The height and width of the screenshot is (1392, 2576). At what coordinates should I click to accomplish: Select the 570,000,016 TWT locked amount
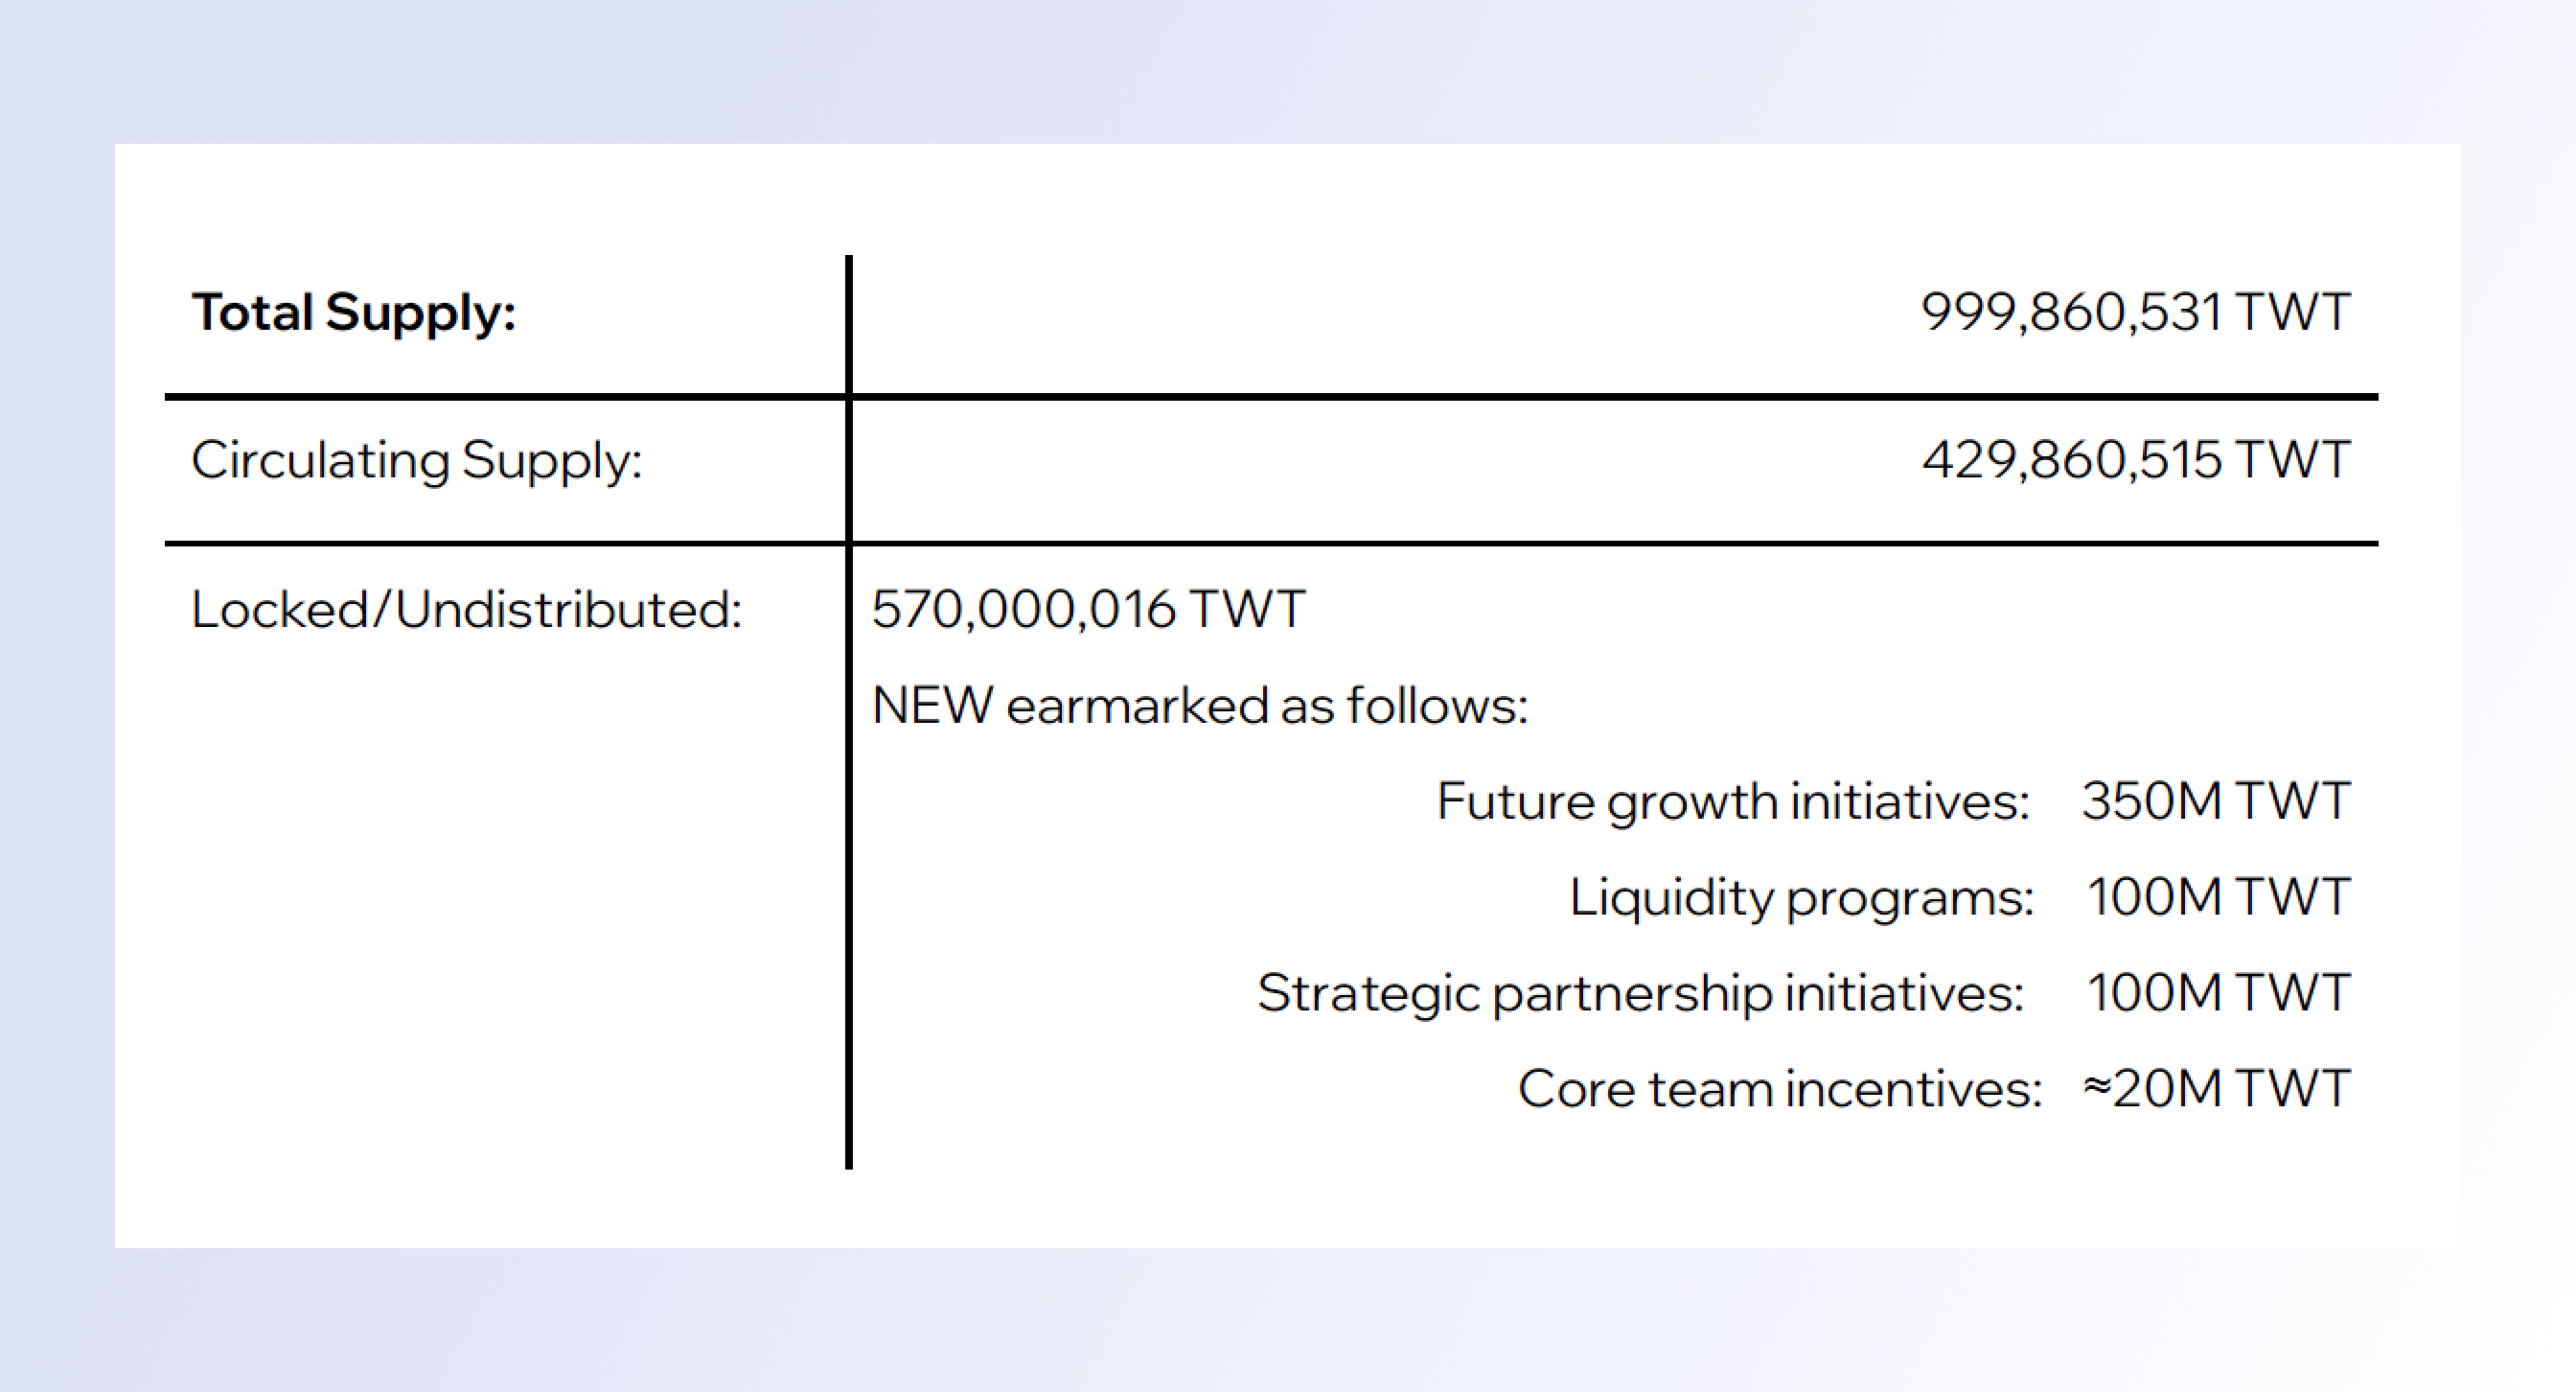coord(1088,609)
